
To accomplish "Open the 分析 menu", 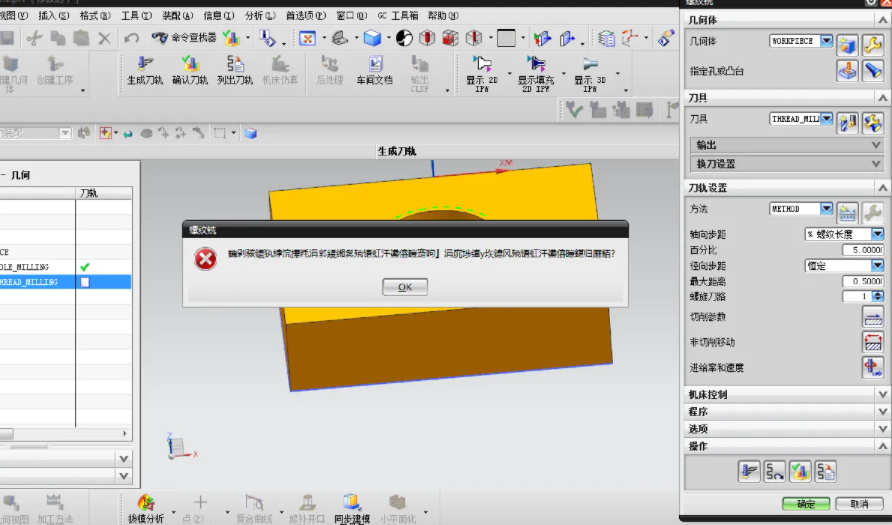I will pos(259,16).
